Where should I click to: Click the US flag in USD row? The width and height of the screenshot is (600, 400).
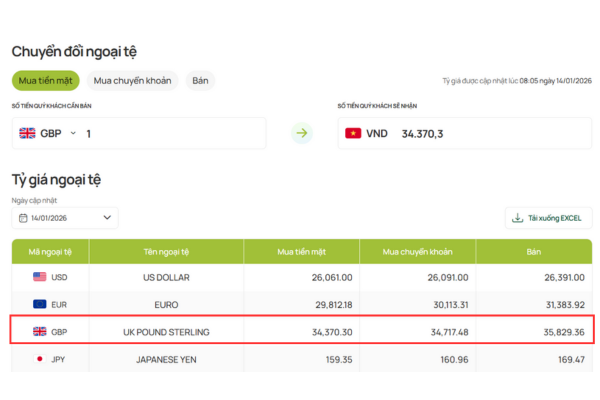[x=40, y=277]
